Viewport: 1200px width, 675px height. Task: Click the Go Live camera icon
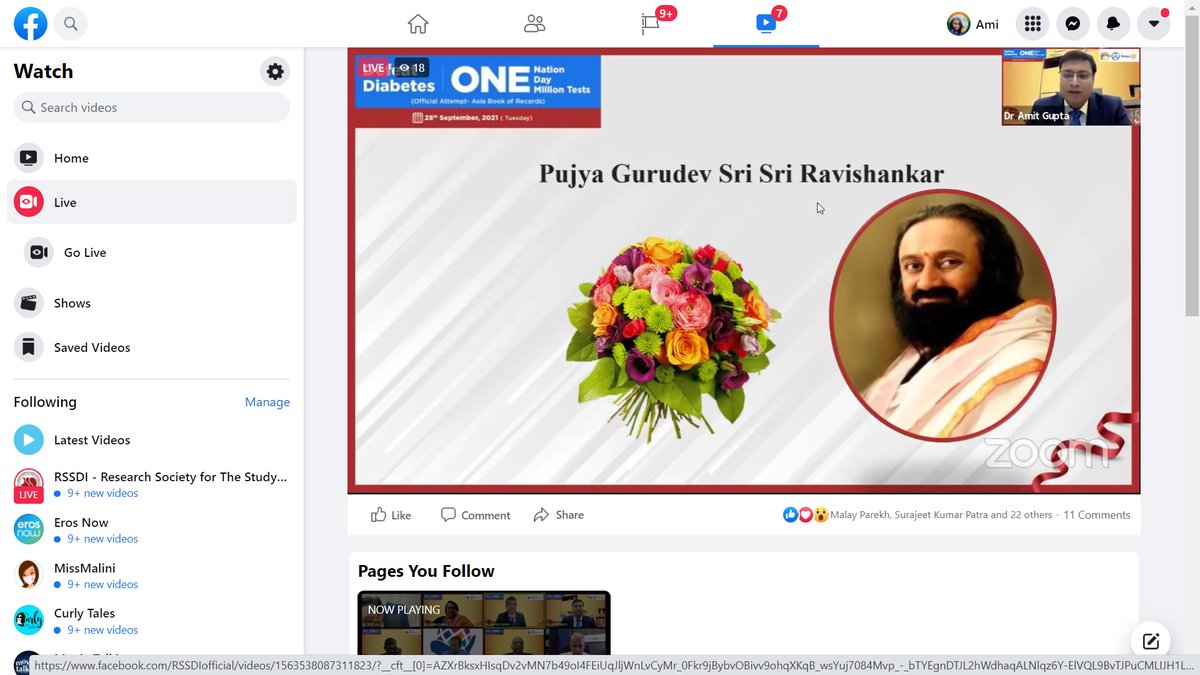pos(39,253)
